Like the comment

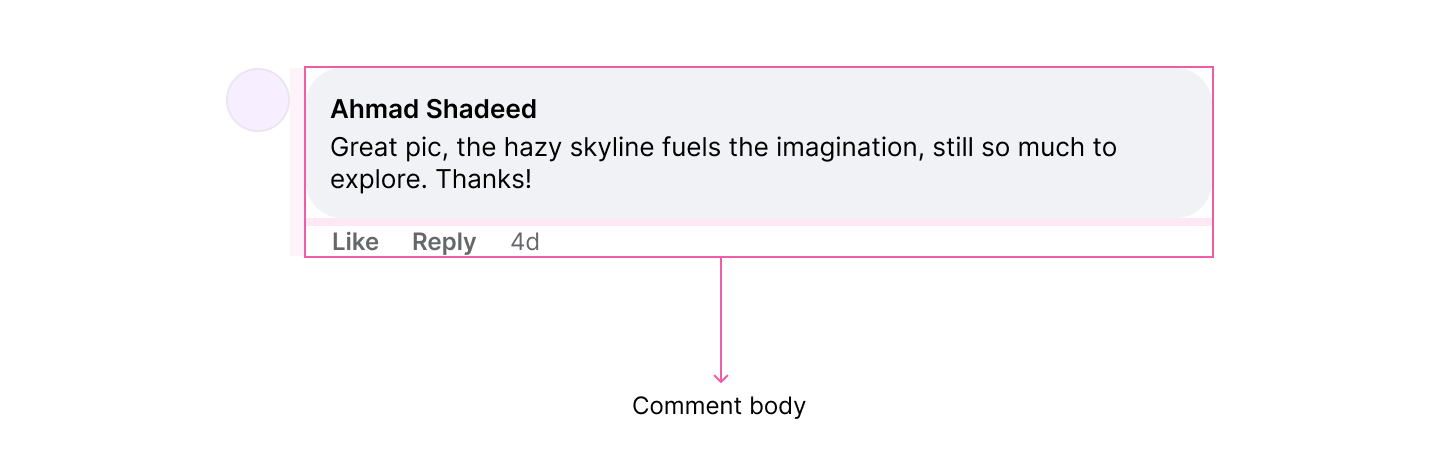pyautogui.click(x=355, y=242)
